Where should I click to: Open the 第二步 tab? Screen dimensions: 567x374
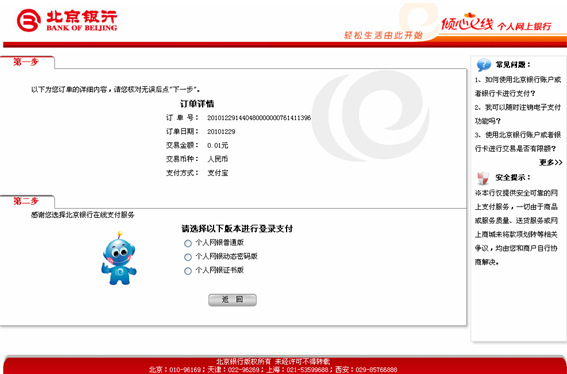point(26,201)
